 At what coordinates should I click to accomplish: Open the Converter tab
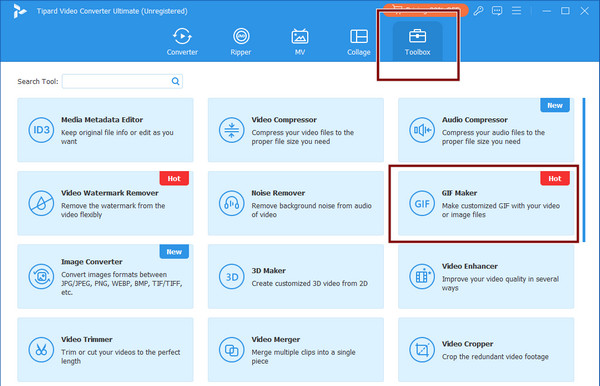(182, 41)
